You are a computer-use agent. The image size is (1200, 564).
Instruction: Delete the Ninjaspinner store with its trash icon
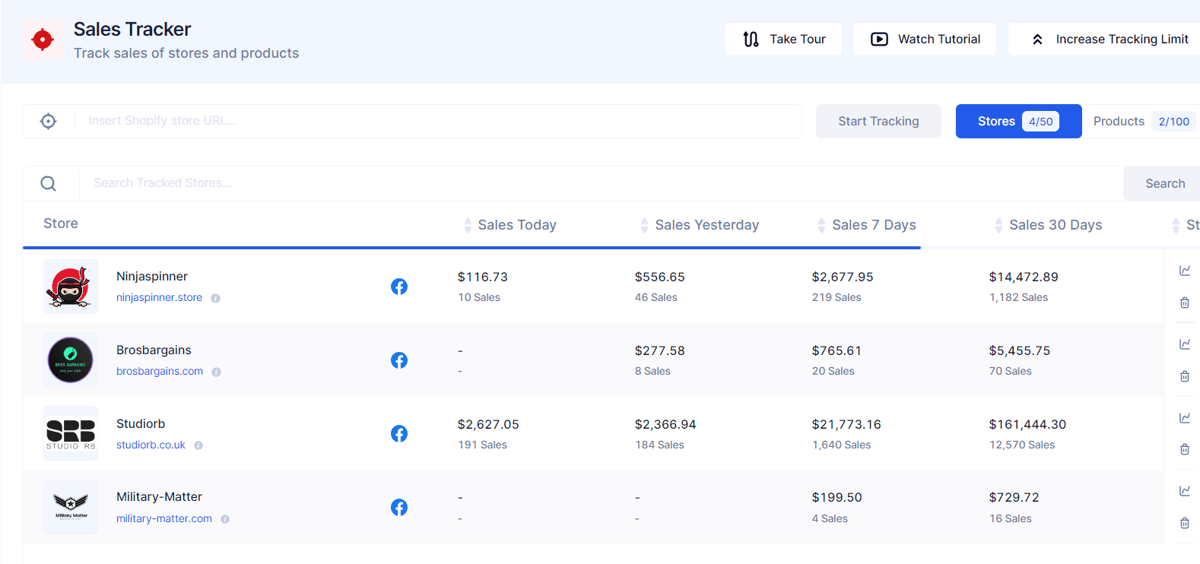(x=1185, y=302)
